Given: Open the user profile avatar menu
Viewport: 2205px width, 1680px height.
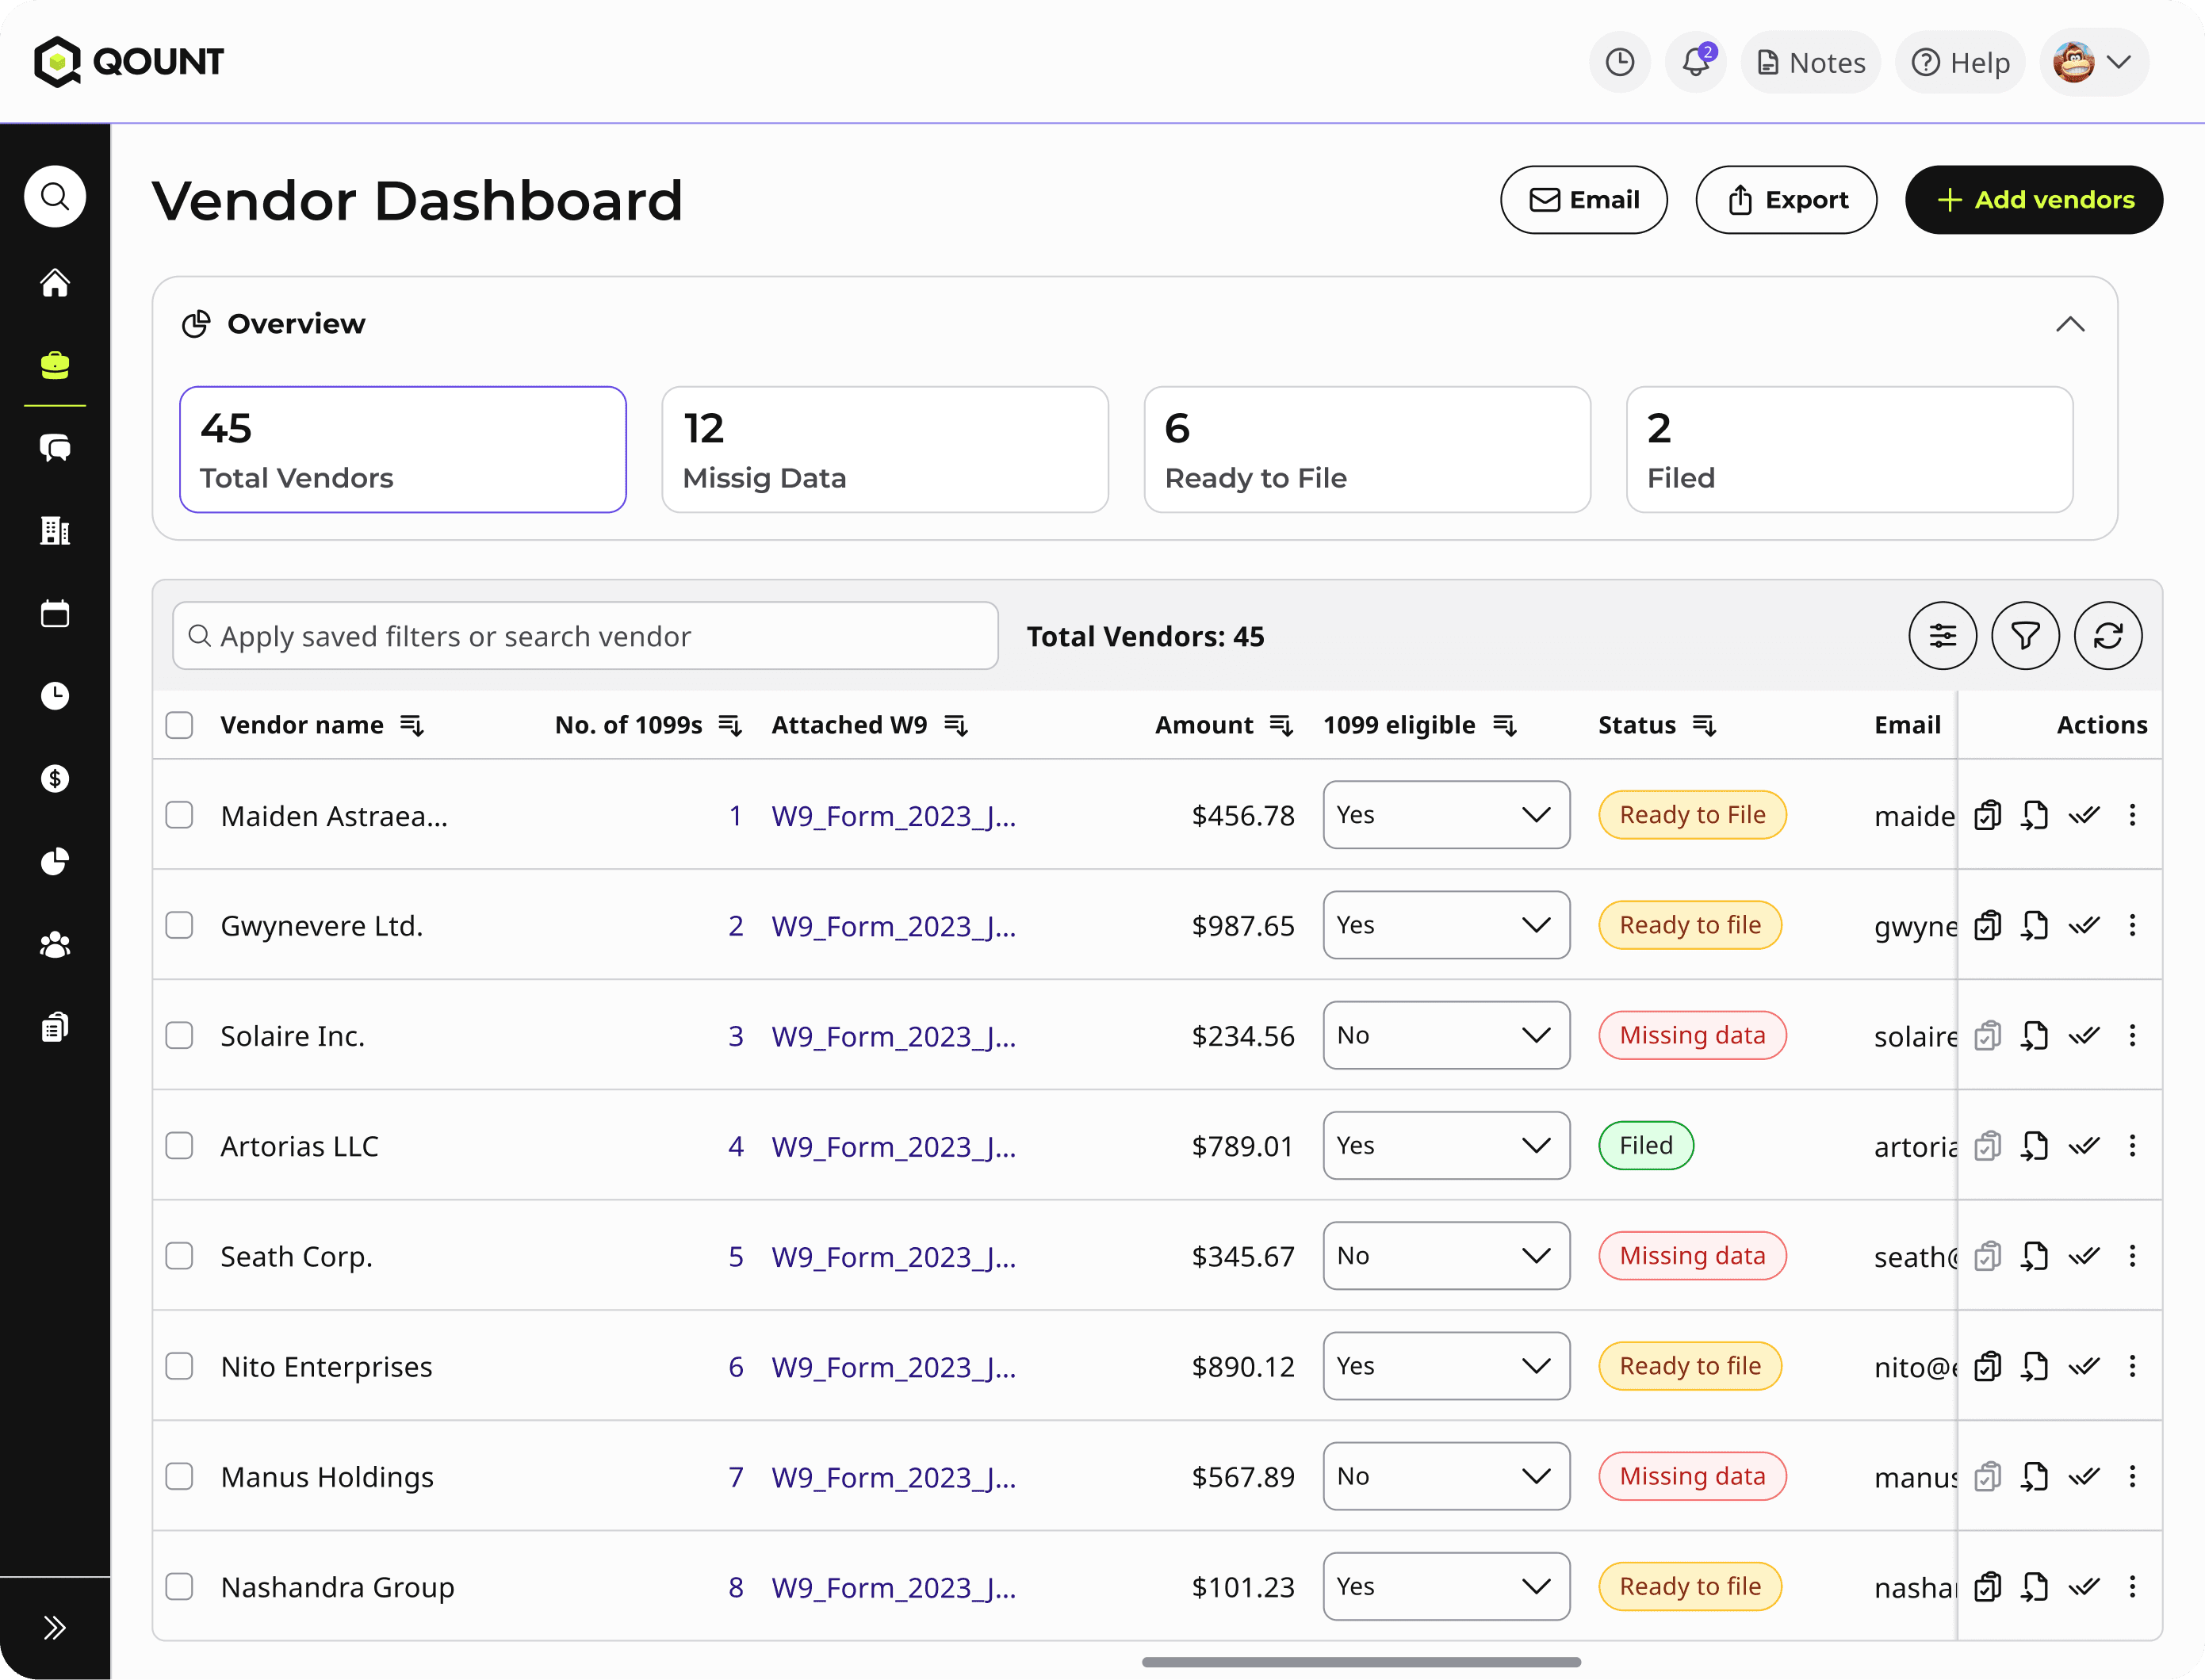Looking at the screenshot, I should [2093, 62].
